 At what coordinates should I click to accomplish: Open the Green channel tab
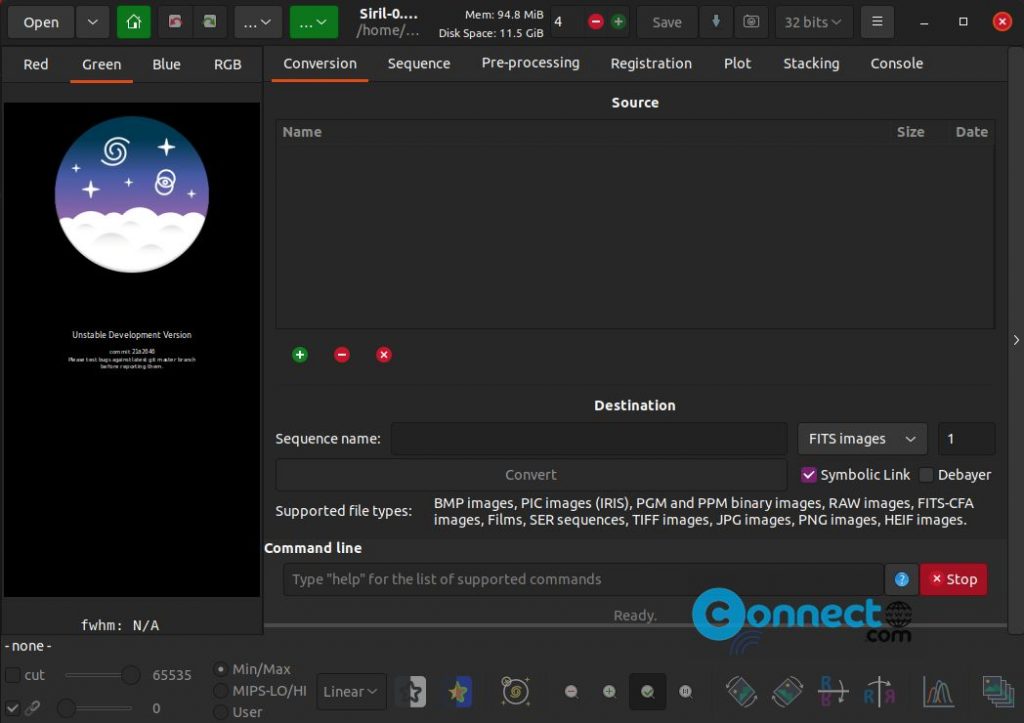100,64
